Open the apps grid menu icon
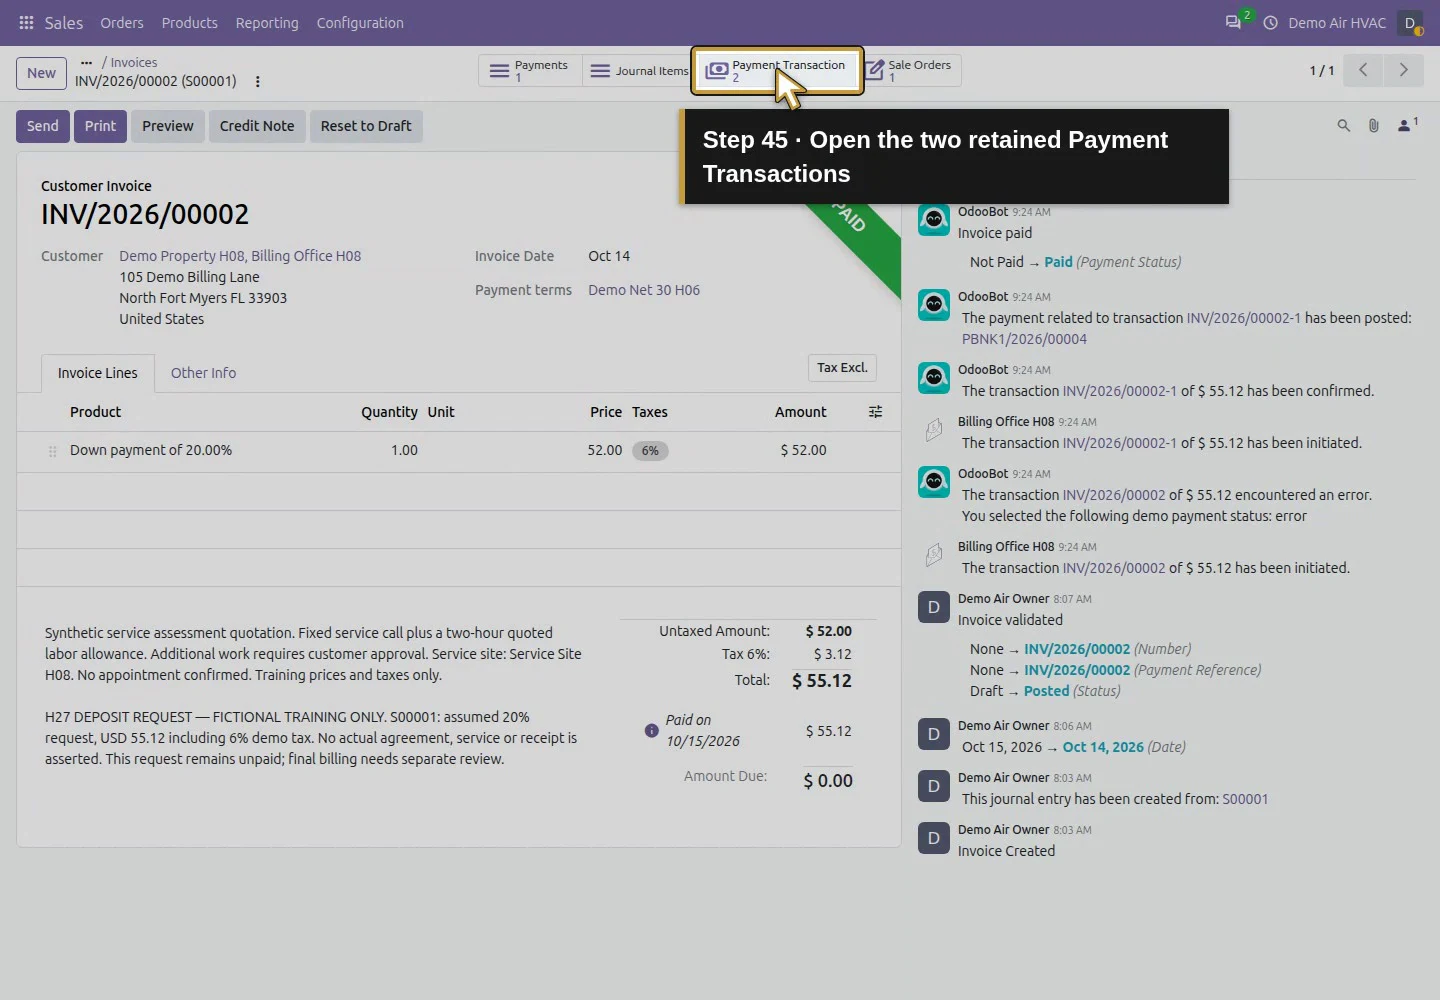 (27, 22)
